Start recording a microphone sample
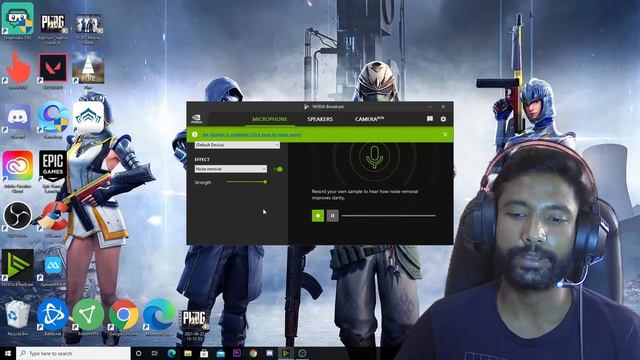 pos(318,216)
